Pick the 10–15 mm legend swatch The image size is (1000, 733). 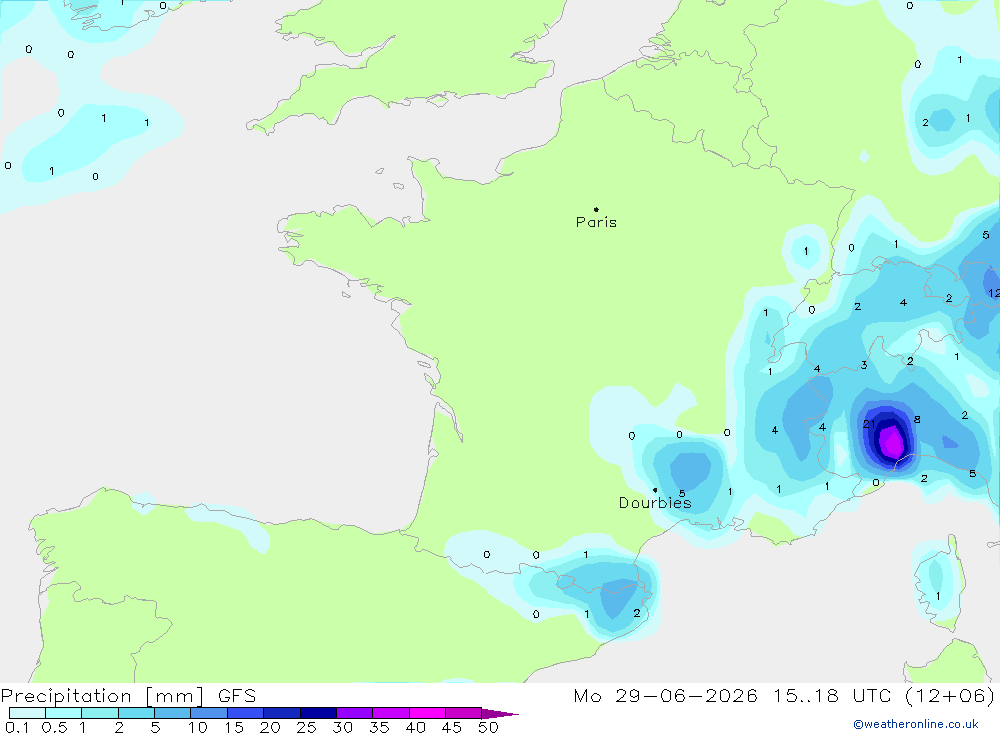pos(209,713)
